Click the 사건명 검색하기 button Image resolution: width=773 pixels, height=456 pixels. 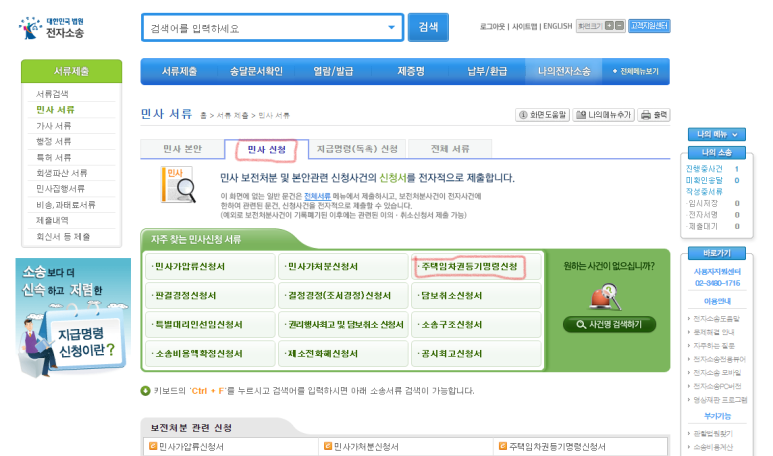click(x=609, y=324)
